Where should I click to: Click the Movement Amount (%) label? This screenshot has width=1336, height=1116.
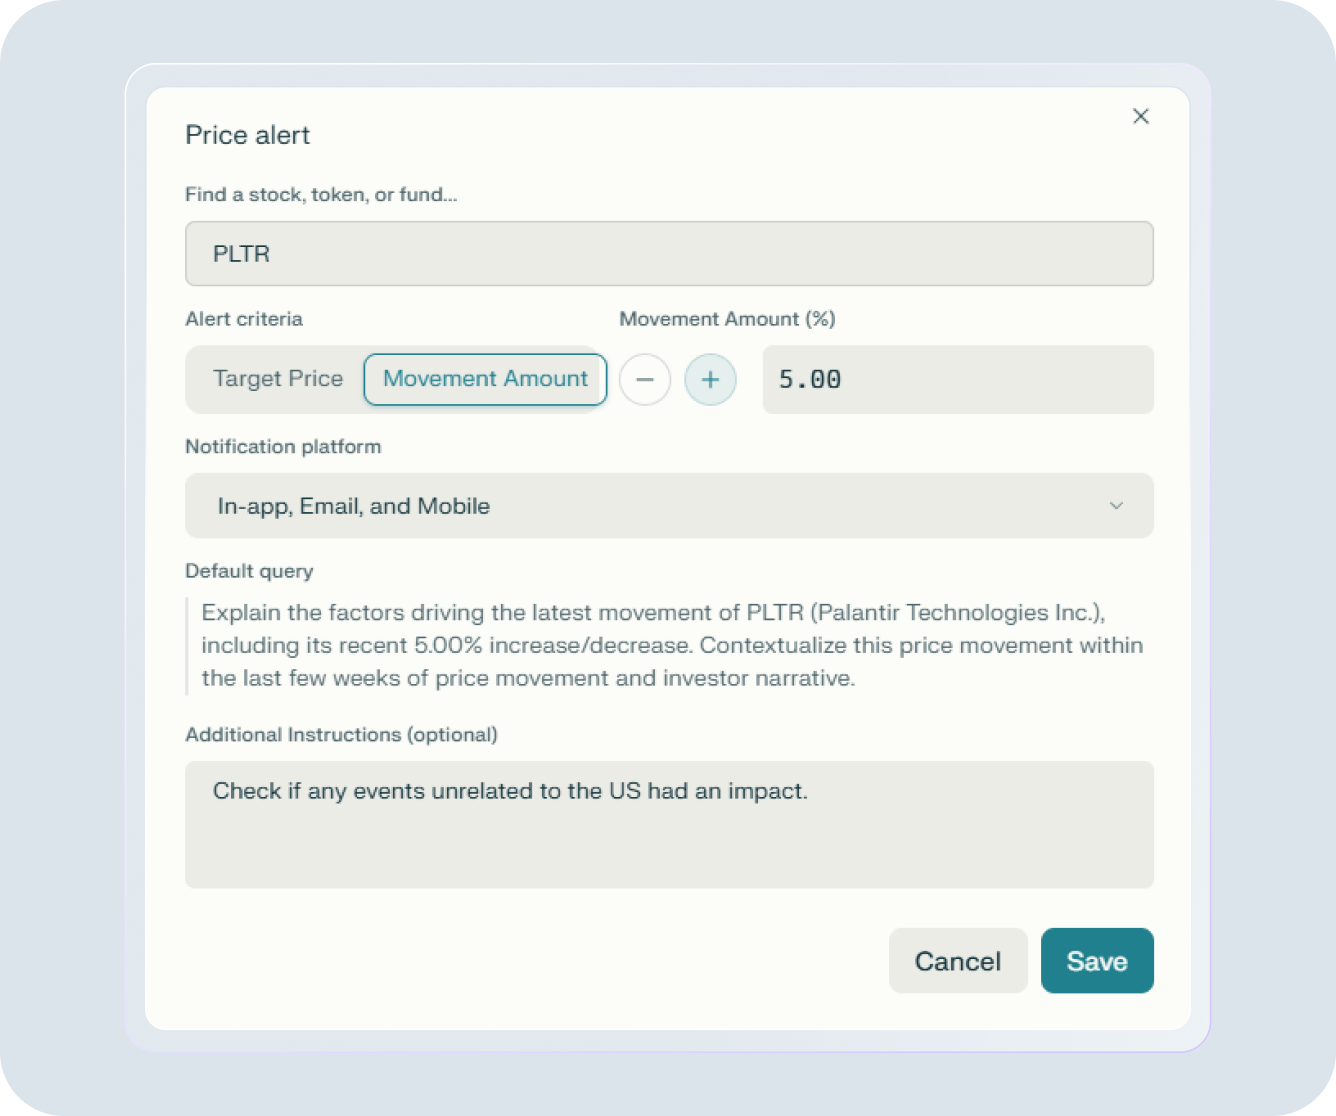[x=727, y=318]
